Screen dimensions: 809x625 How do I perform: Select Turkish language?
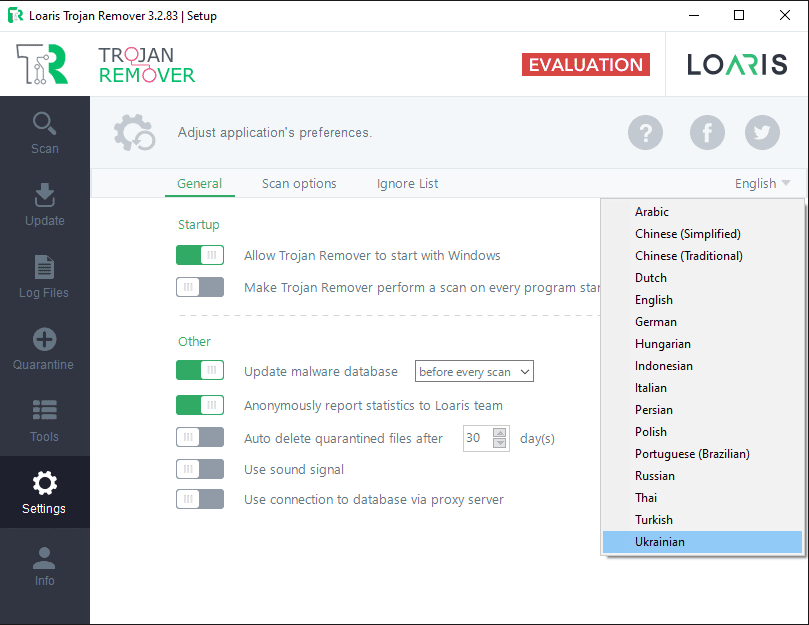click(702, 520)
